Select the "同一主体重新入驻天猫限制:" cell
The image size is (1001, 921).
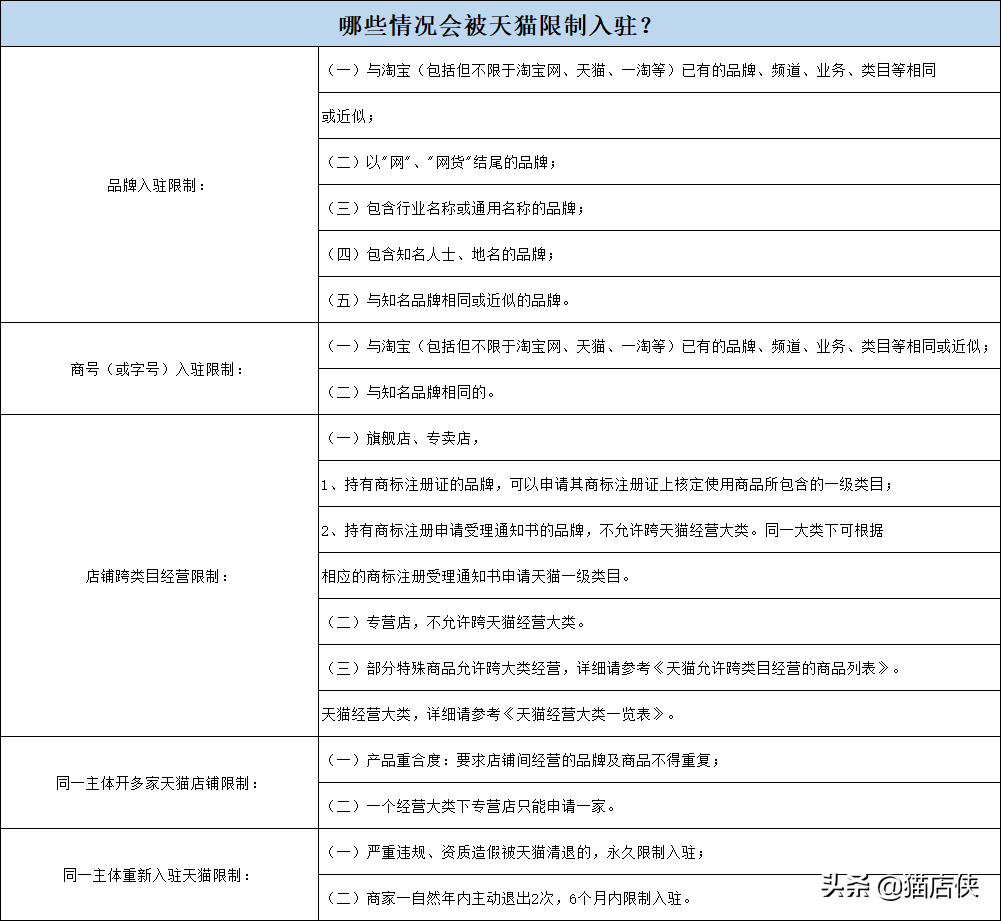pos(160,874)
